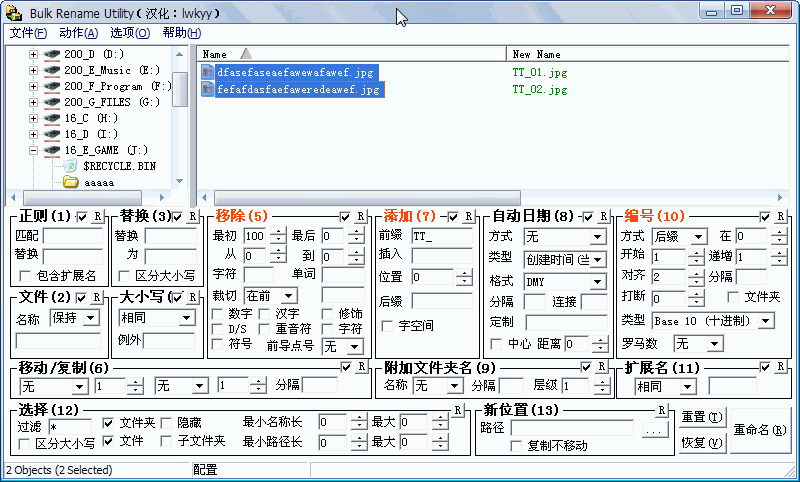
Task: Click the 过滤 filter input field
Action: click(70, 426)
